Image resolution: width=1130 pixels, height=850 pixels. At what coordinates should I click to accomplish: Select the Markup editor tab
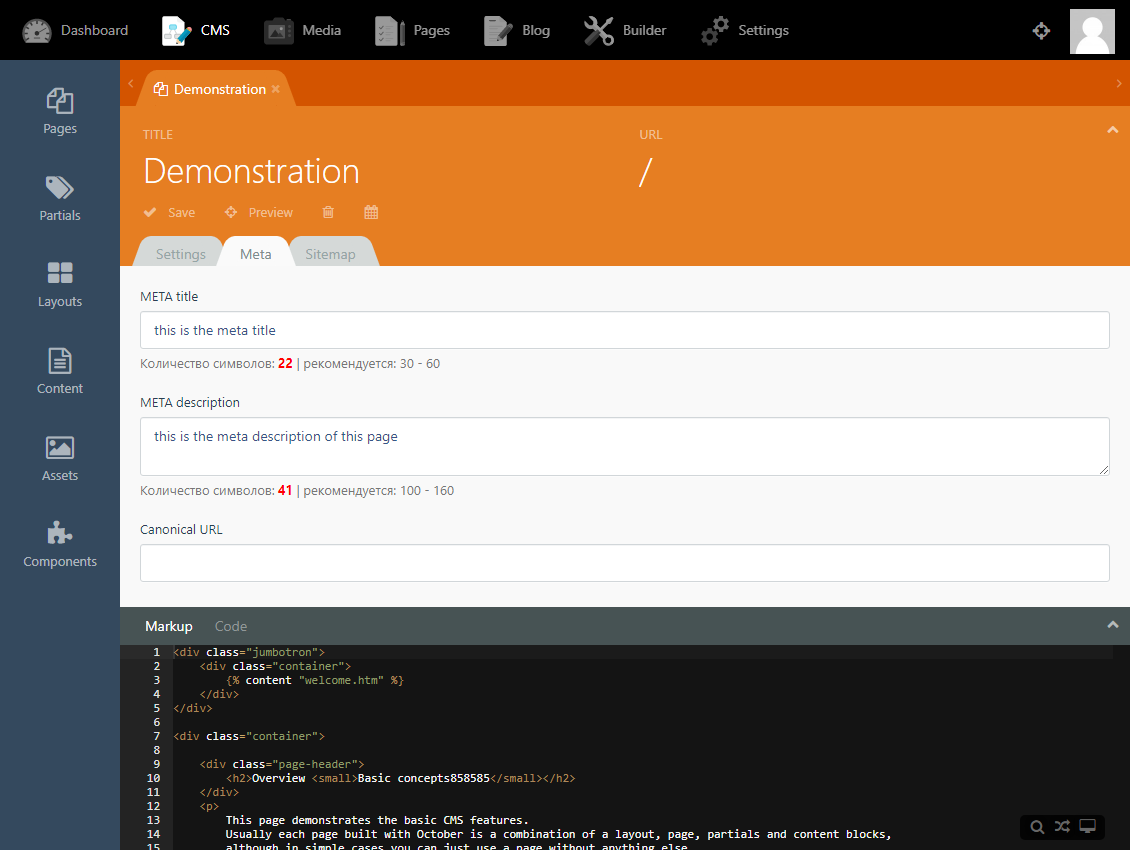click(x=169, y=626)
